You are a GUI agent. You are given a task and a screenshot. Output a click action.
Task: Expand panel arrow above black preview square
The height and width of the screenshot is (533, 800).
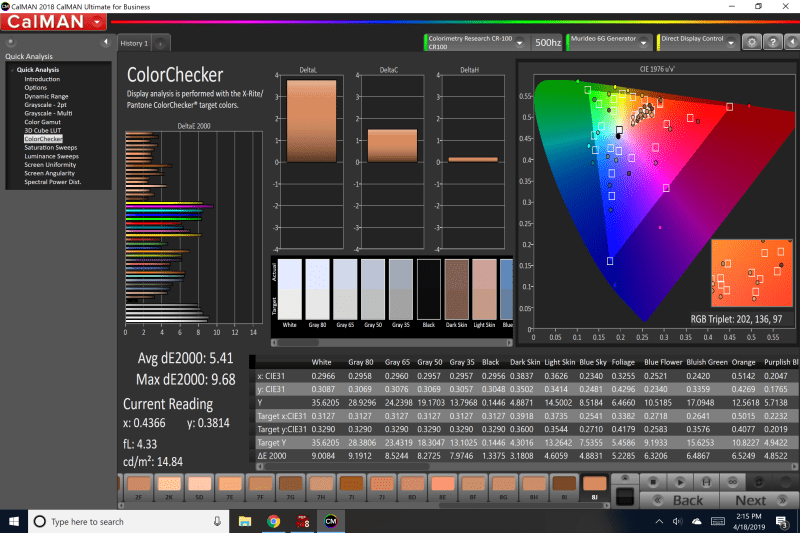624,478
